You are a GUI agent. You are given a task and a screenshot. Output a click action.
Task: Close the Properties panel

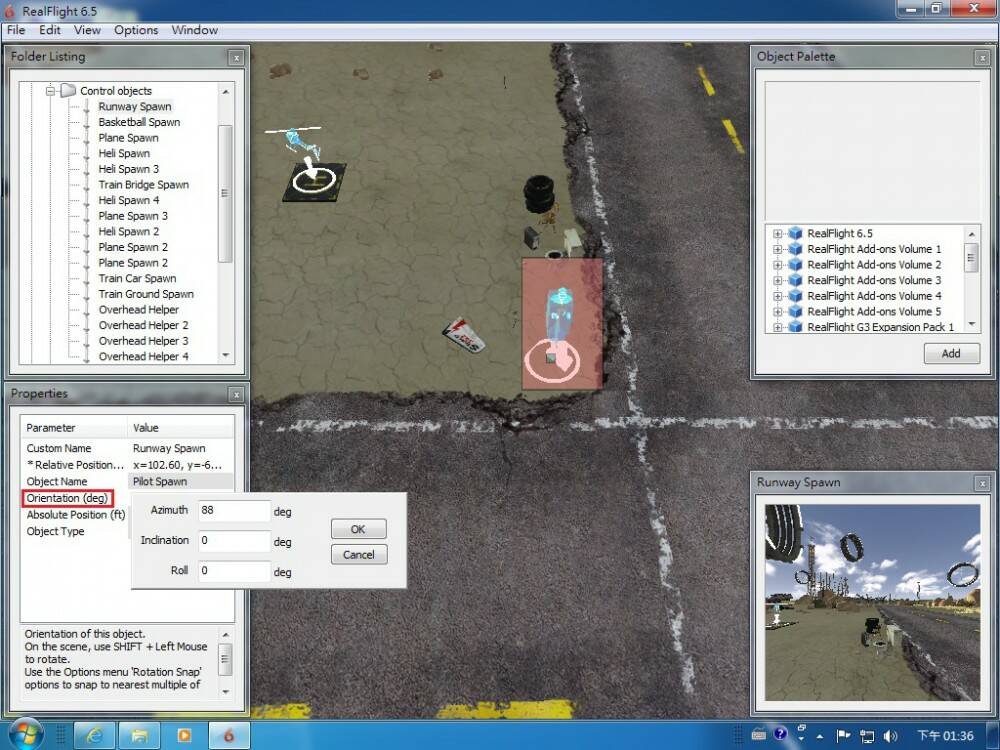pos(236,395)
